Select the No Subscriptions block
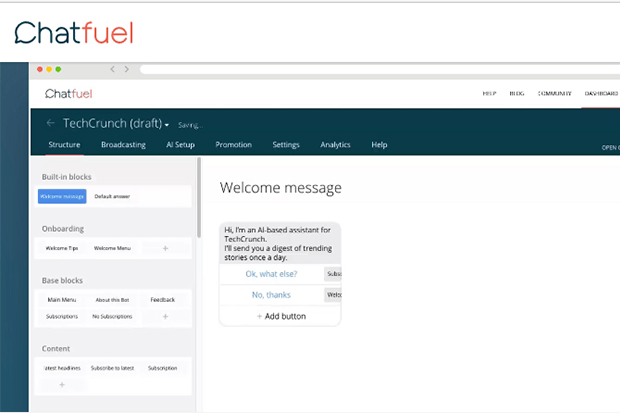The height and width of the screenshot is (413, 620). (x=112, y=316)
